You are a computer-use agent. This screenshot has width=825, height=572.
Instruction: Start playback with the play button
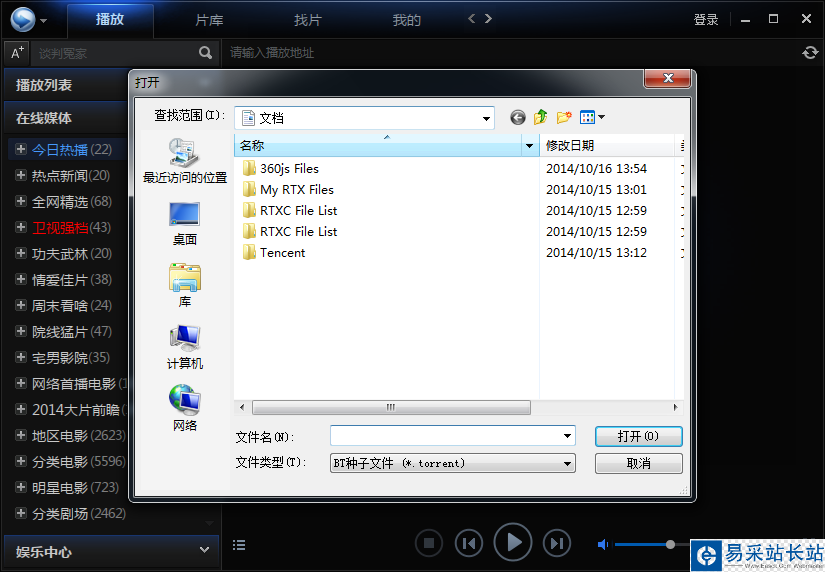[x=512, y=542]
